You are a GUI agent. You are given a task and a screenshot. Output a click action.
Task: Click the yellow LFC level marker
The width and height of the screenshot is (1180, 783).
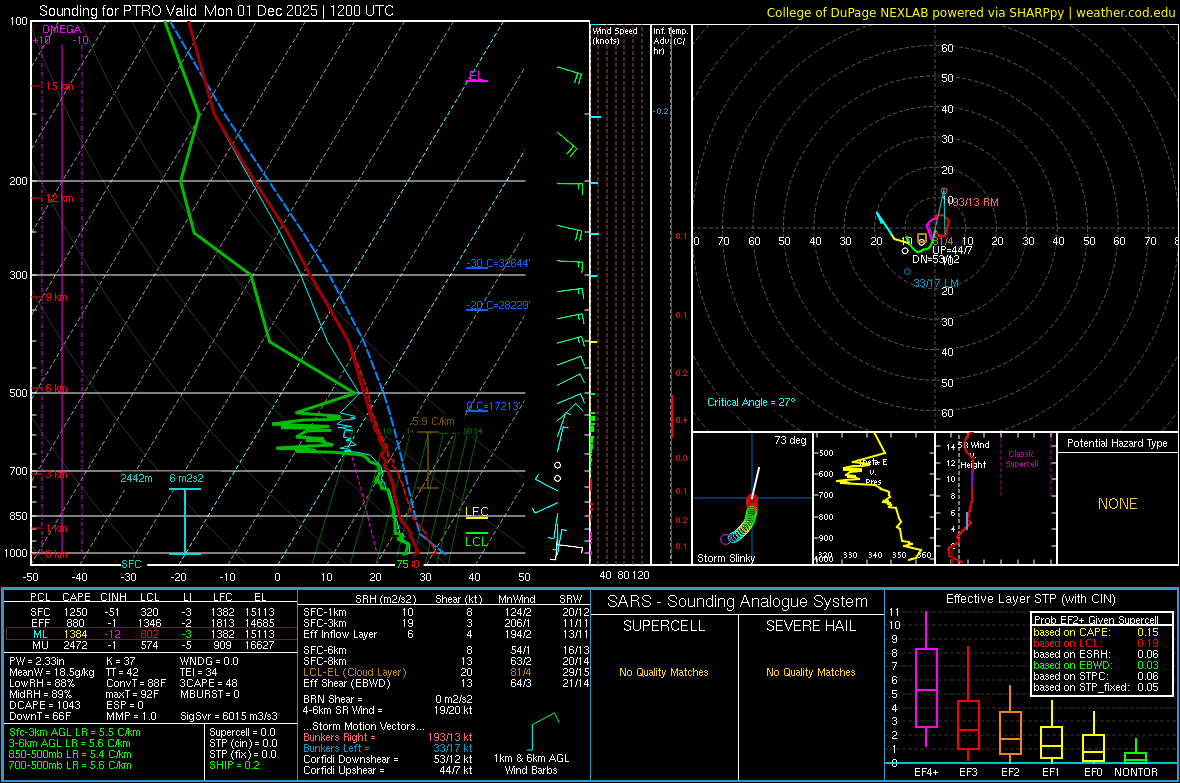(x=476, y=513)
